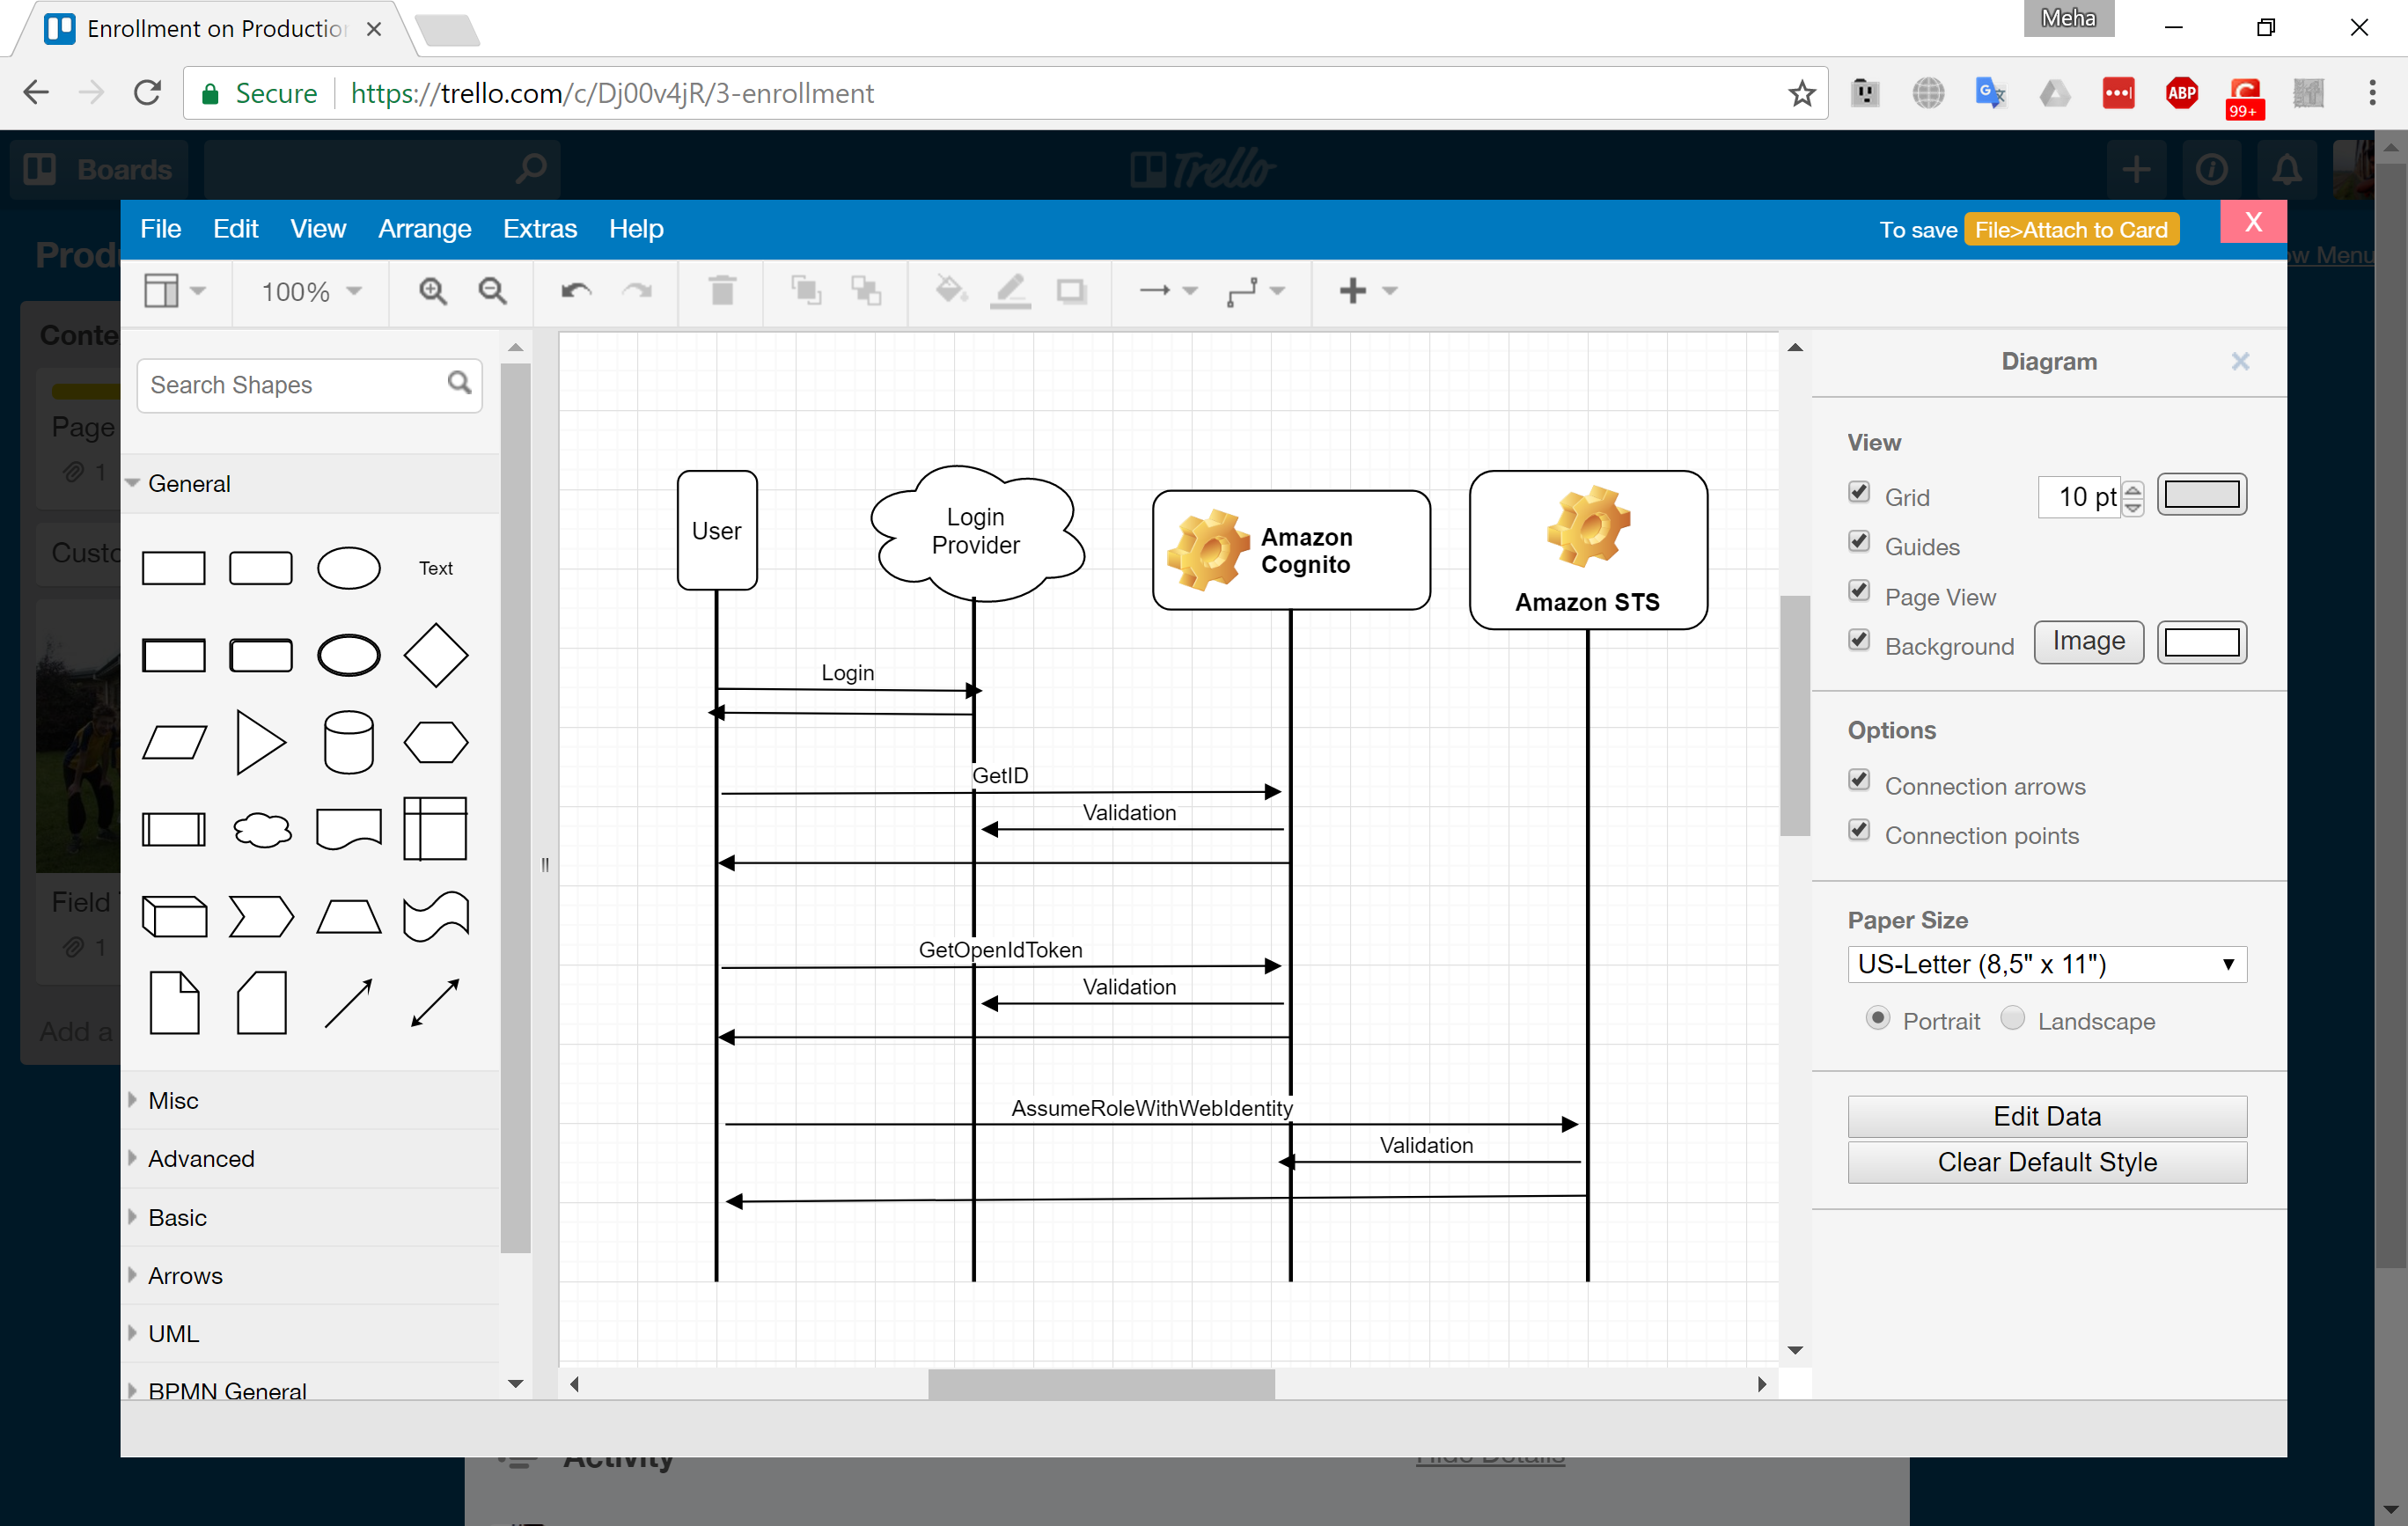Click the Edit Data button

pyautogui.click(x=2046, y=1116)
